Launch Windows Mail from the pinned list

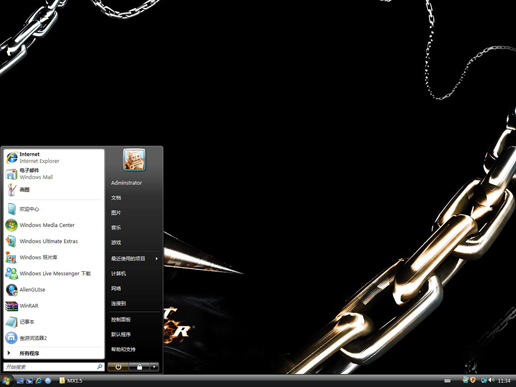54,173
